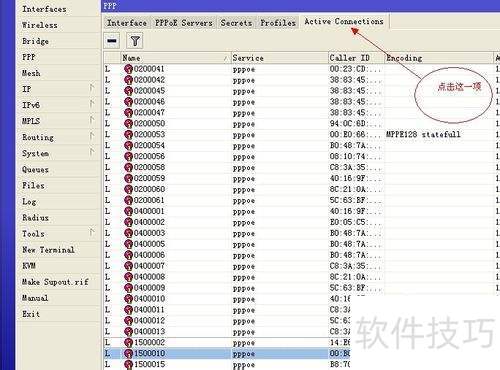Click the user icon for 0200045
Image resolution: width=500 pixels, height=370 pixels.
128,91
